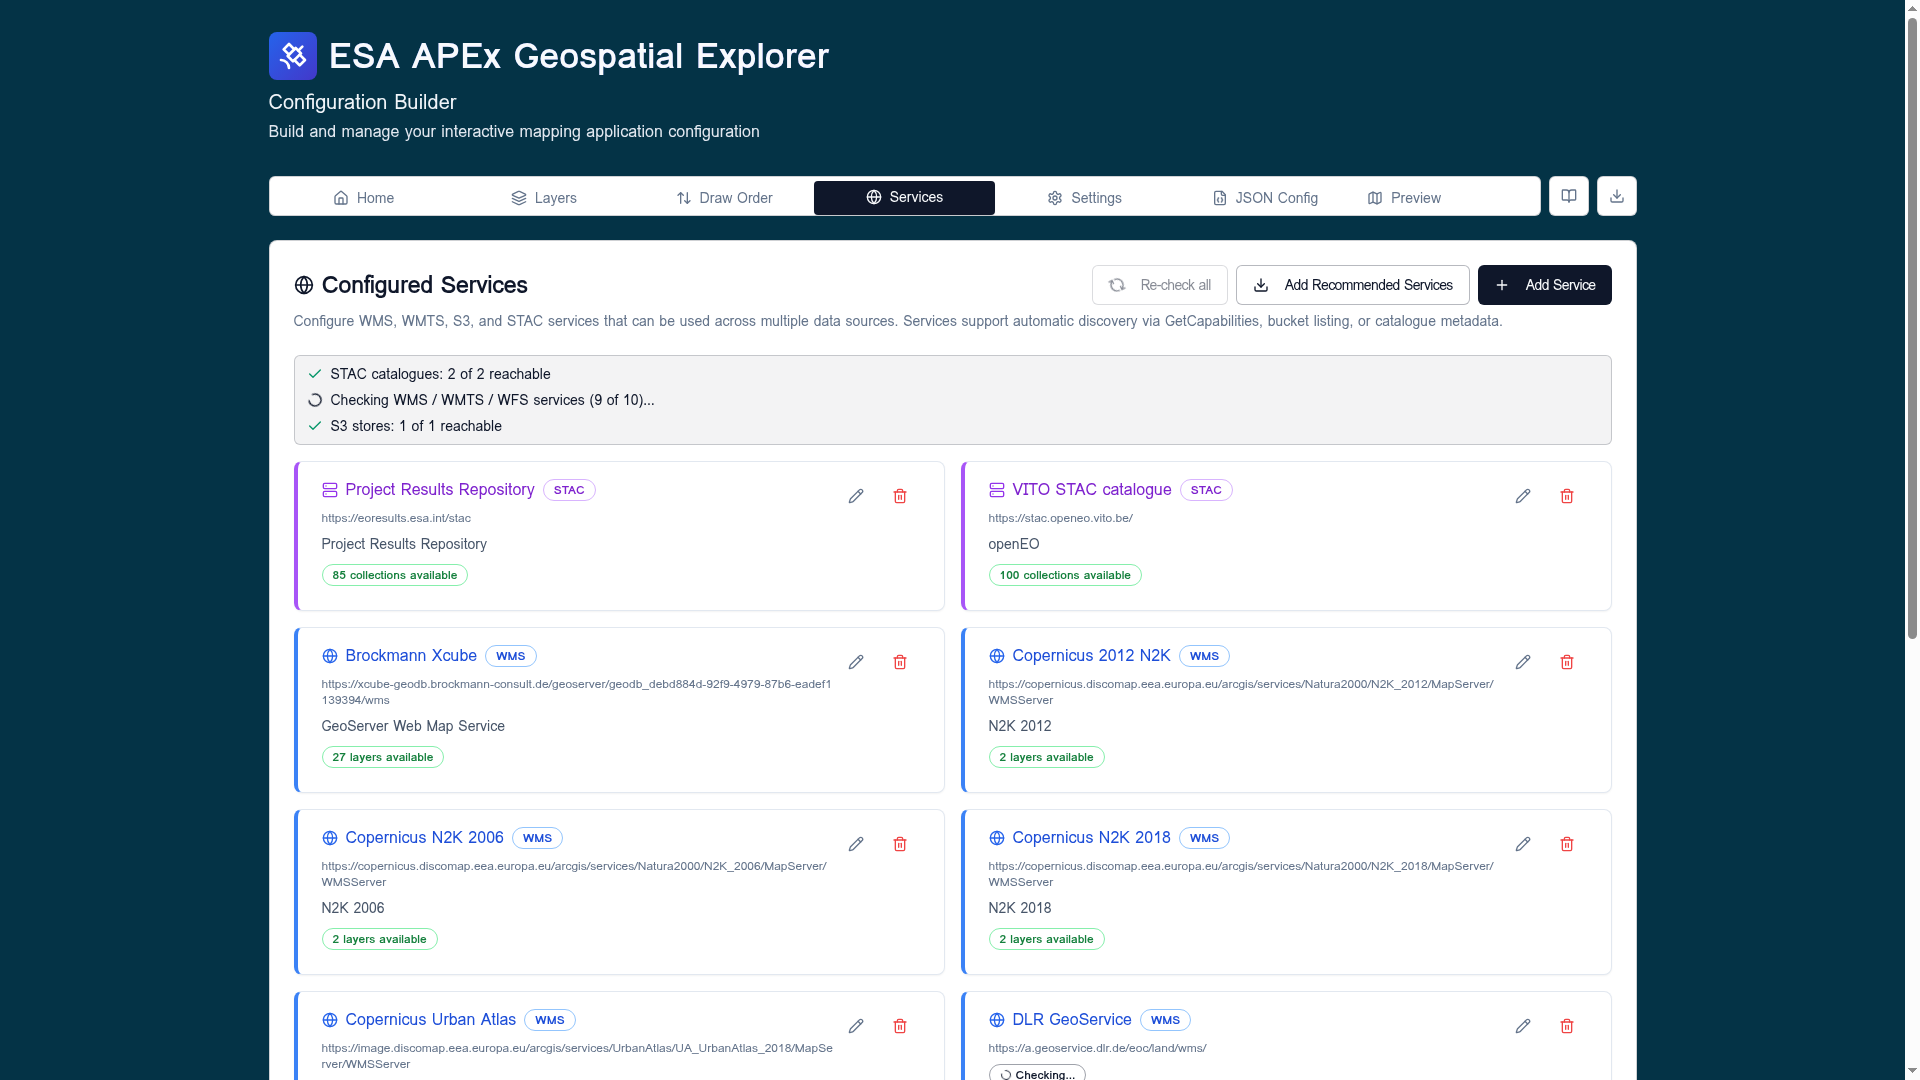Screen dimensions: 1920x1080
Task: Click the 85 collections available badge
Action: pyautogui.click(x=395, y=575)
